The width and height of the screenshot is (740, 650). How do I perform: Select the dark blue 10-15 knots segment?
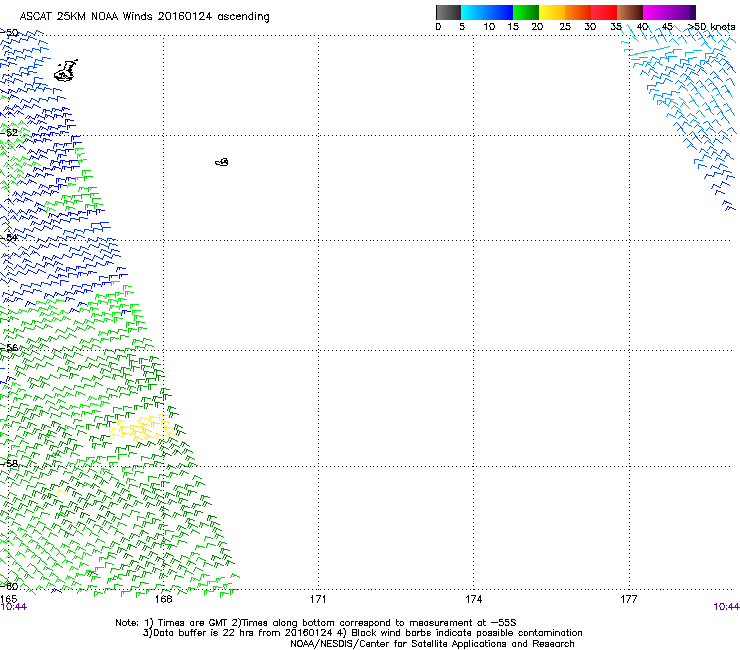click(x=500, y=12)
